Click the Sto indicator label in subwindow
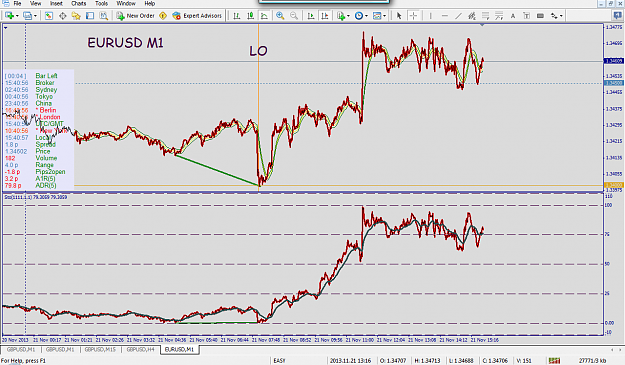Image resolution: width=625 pixels, height=365 pixels. (x=35, y=197)
